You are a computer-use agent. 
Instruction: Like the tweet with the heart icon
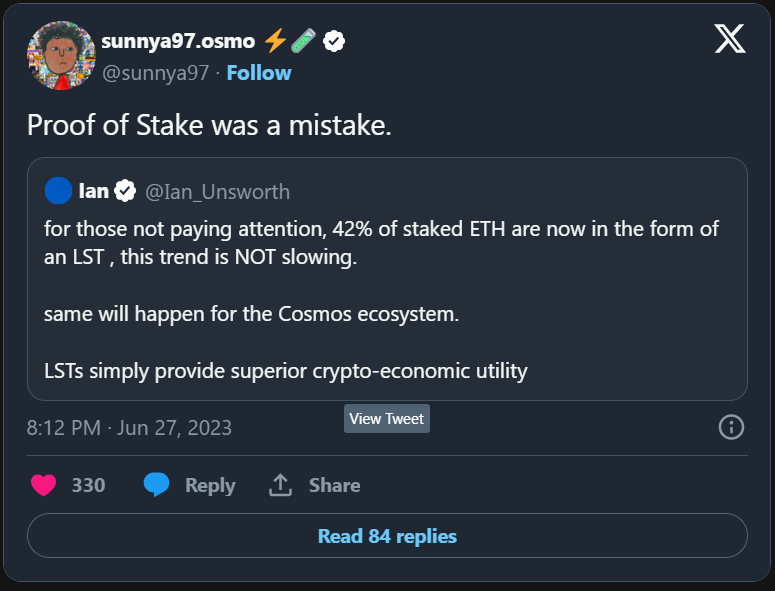[43, 485]
